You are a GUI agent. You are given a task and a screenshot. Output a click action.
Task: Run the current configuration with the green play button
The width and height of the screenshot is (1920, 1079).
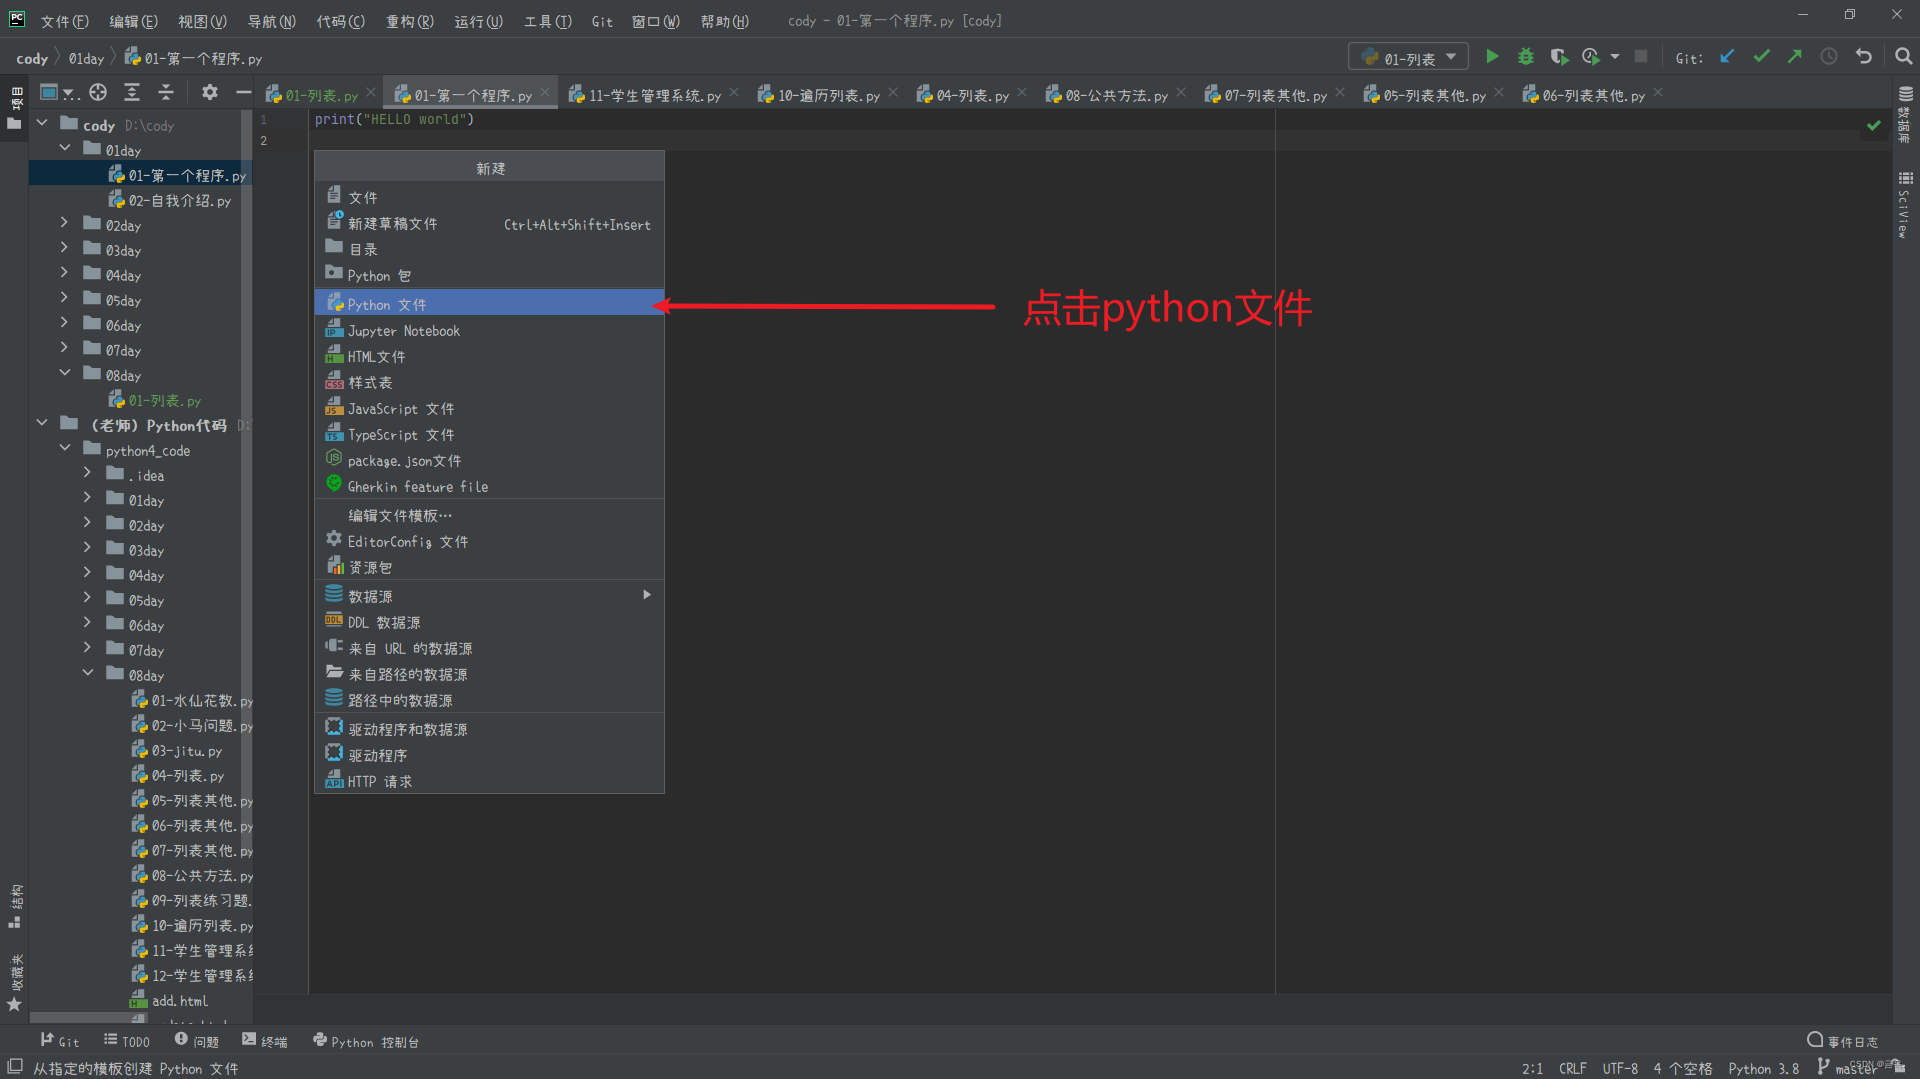point(1492,57)
